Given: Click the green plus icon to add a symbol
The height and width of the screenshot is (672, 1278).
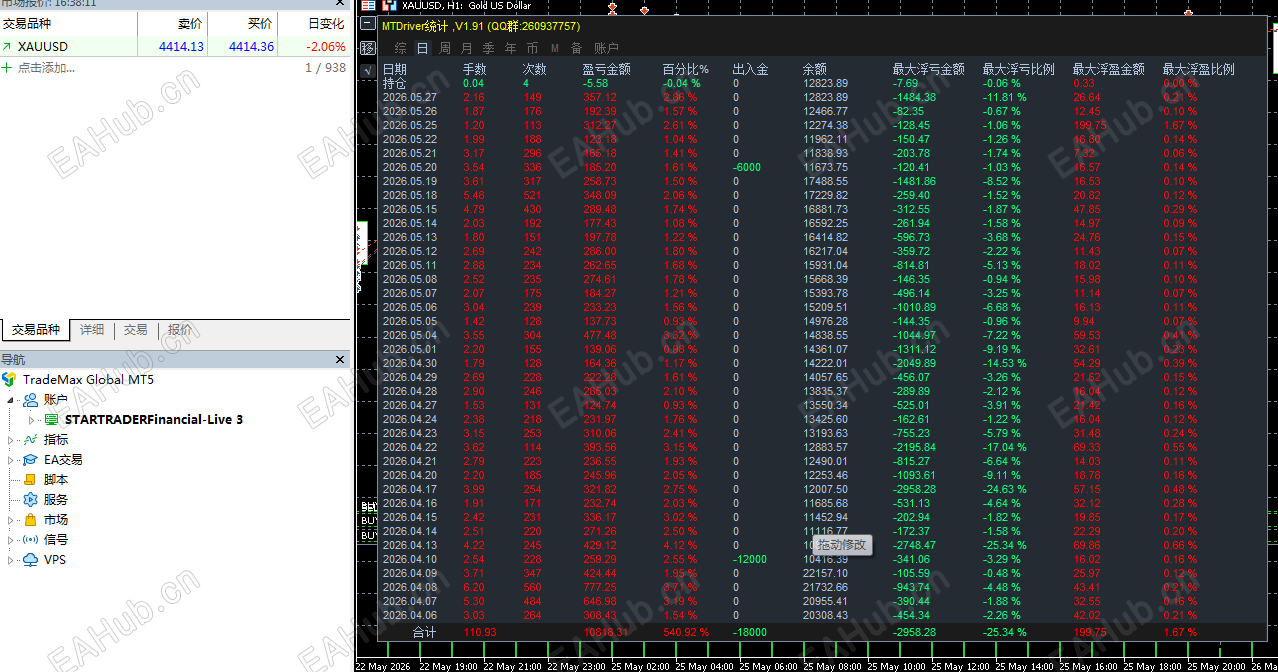Looking at the screenshot, I should [x=7, y=68].
